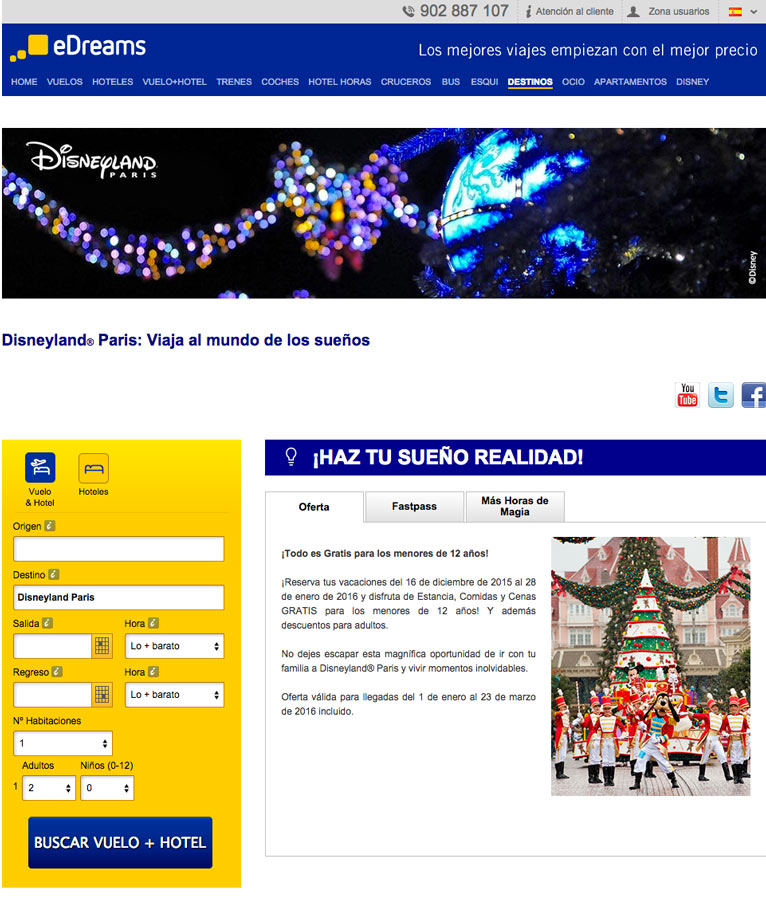The height and width of the screenshot is (900, 766).
Task: Open VUELOS in the navigation bar
Action: coord(65,82)
